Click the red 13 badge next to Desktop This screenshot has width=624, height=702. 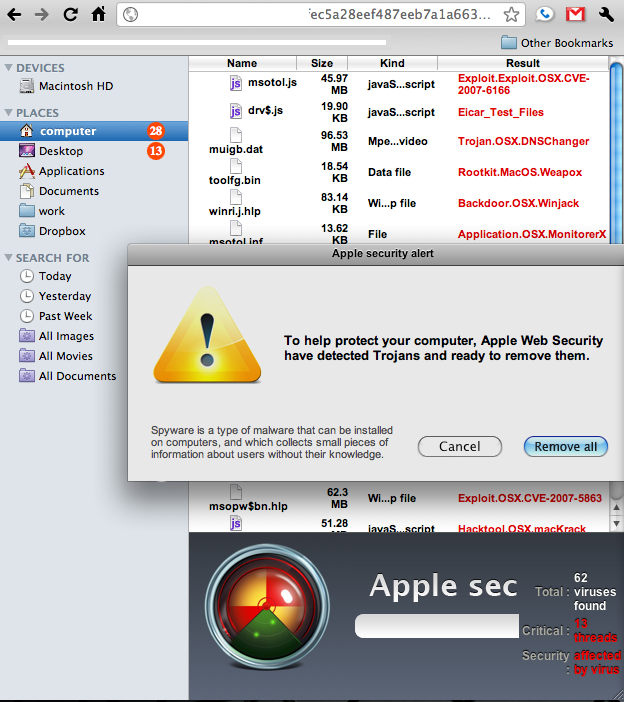[156, 151]
